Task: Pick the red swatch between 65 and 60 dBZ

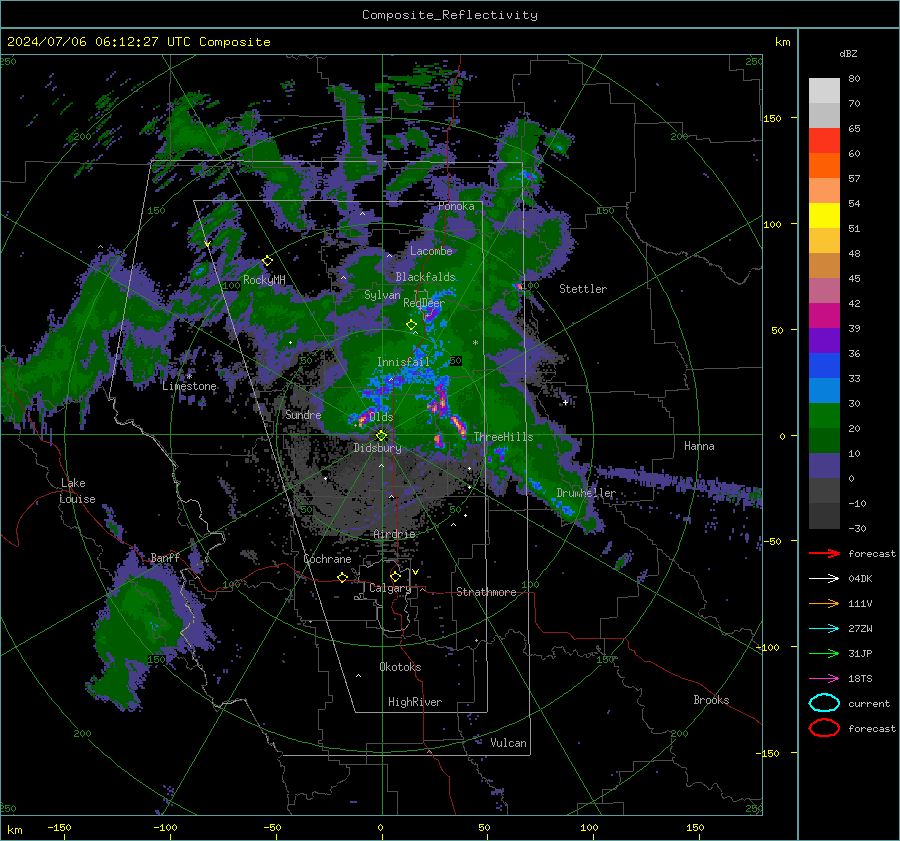Action: 824,141
